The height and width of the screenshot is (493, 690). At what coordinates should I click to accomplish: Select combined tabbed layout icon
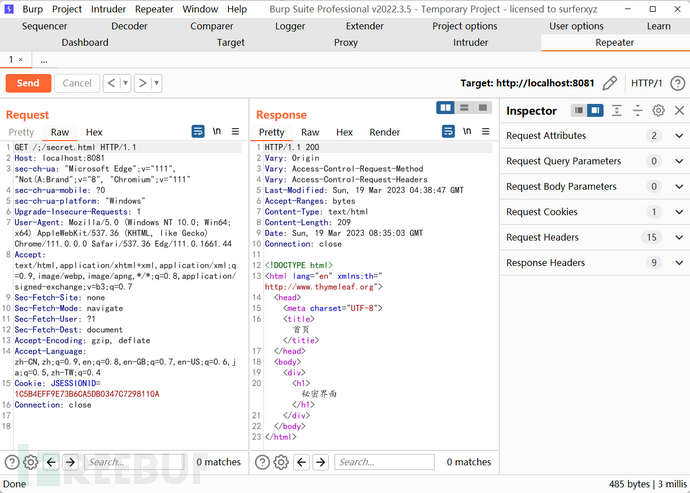click(x=483, y=107)
